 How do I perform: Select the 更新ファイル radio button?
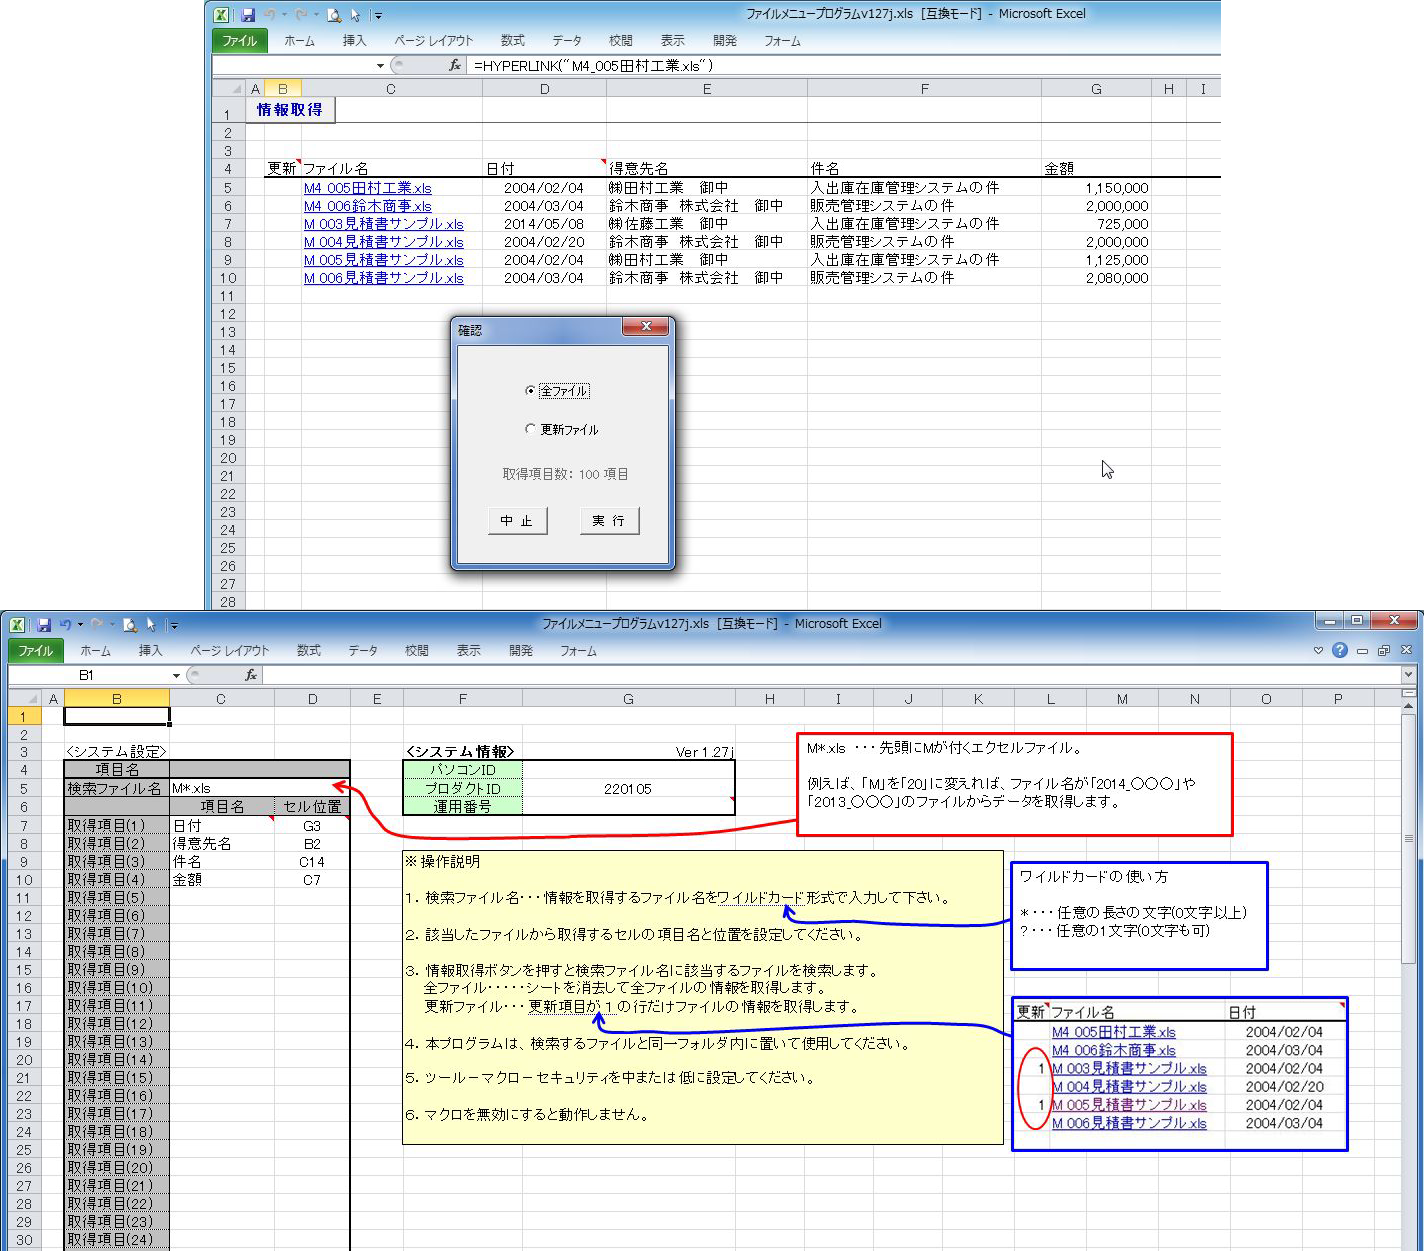pyautogui.click(x=531, y=429)
